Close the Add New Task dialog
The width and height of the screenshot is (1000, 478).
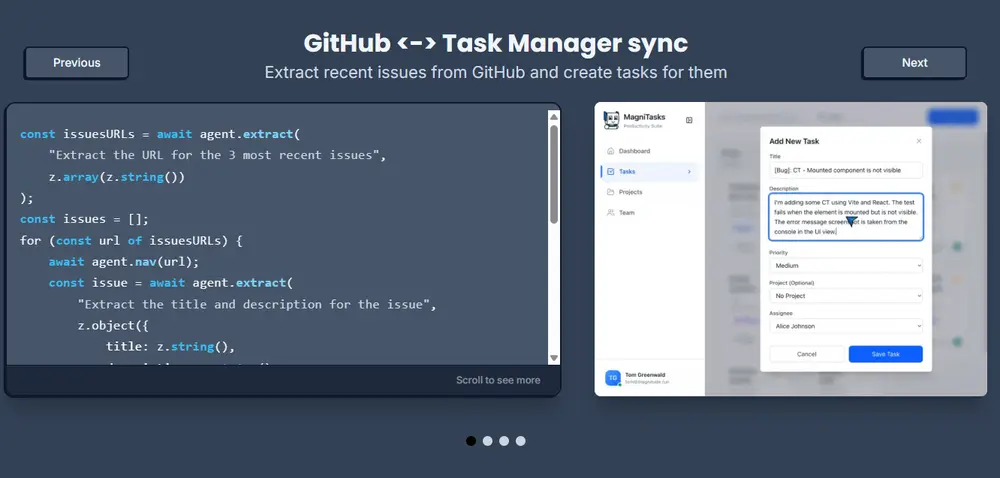pos(919,141)
